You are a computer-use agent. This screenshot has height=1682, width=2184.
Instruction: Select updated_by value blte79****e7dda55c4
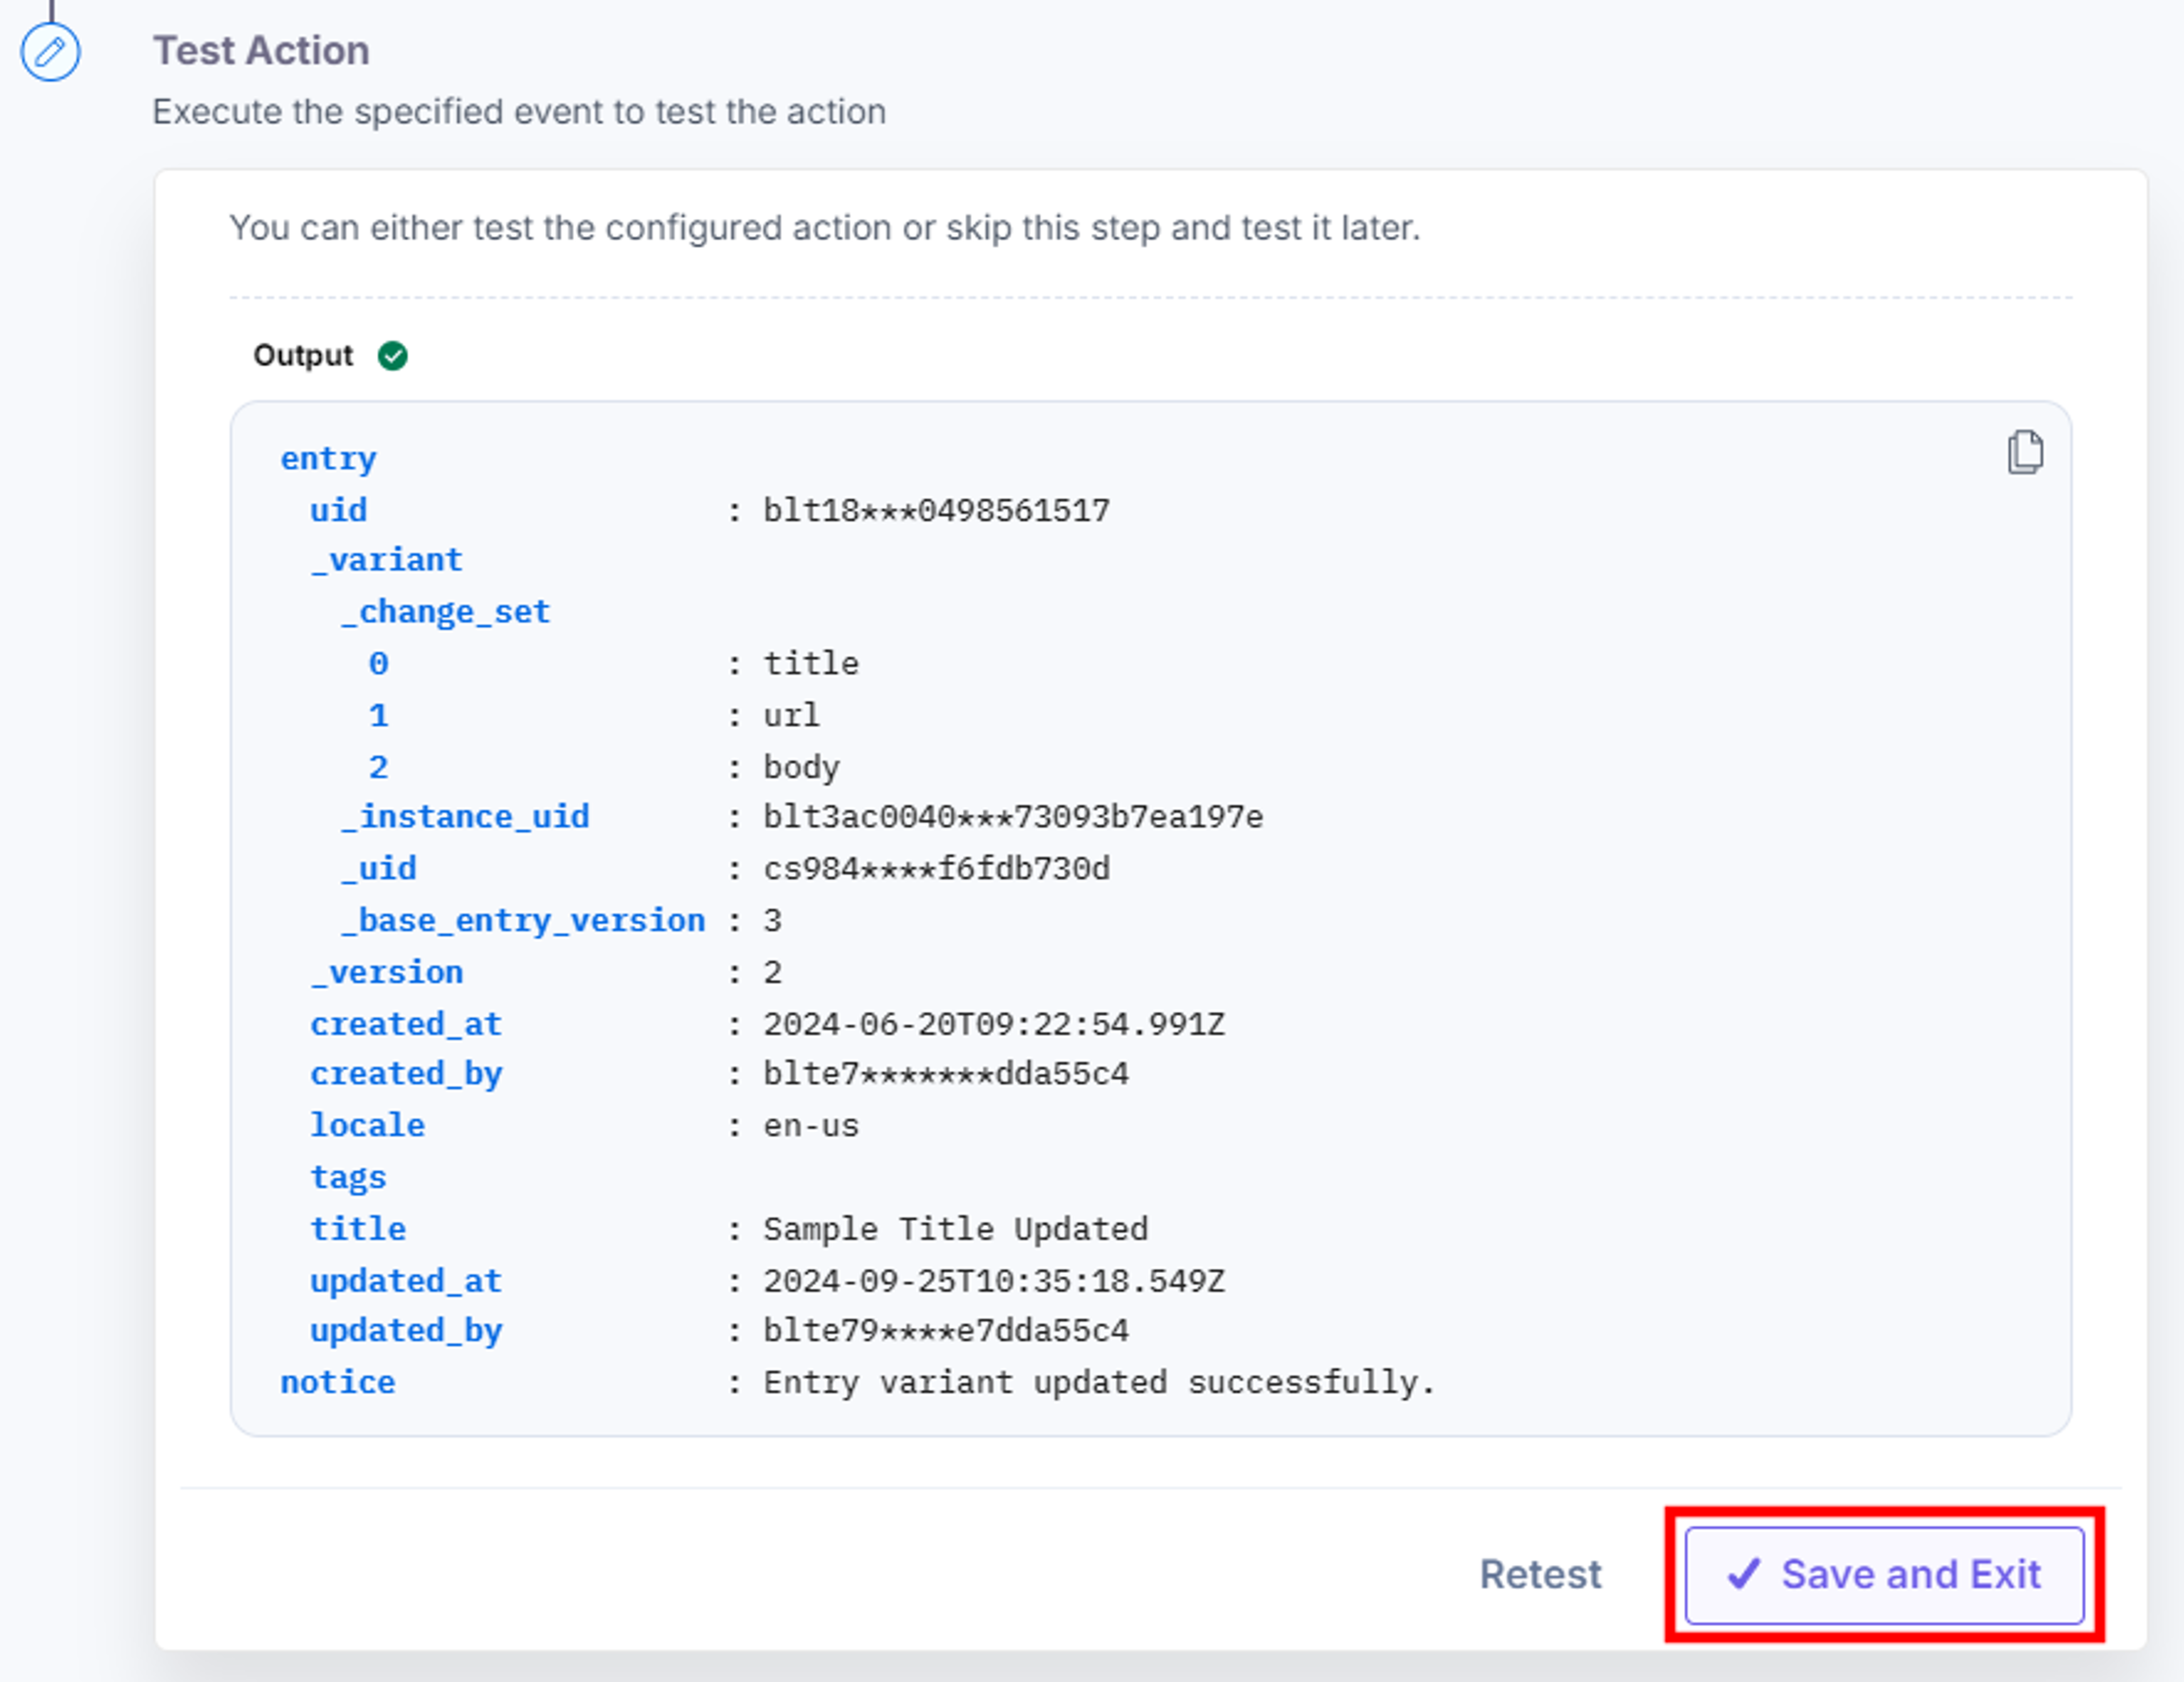tap(946, 1331)
